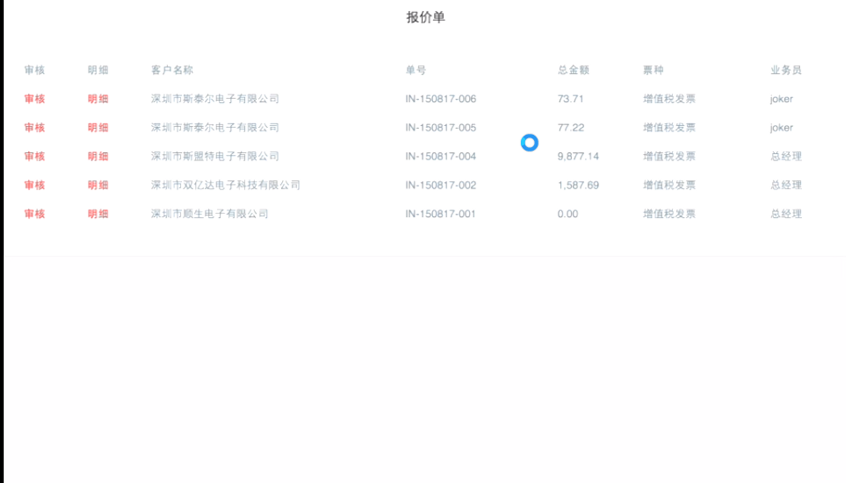
Task: Click salesperson joker in row IN-150817-005
Action: point(781,127)
